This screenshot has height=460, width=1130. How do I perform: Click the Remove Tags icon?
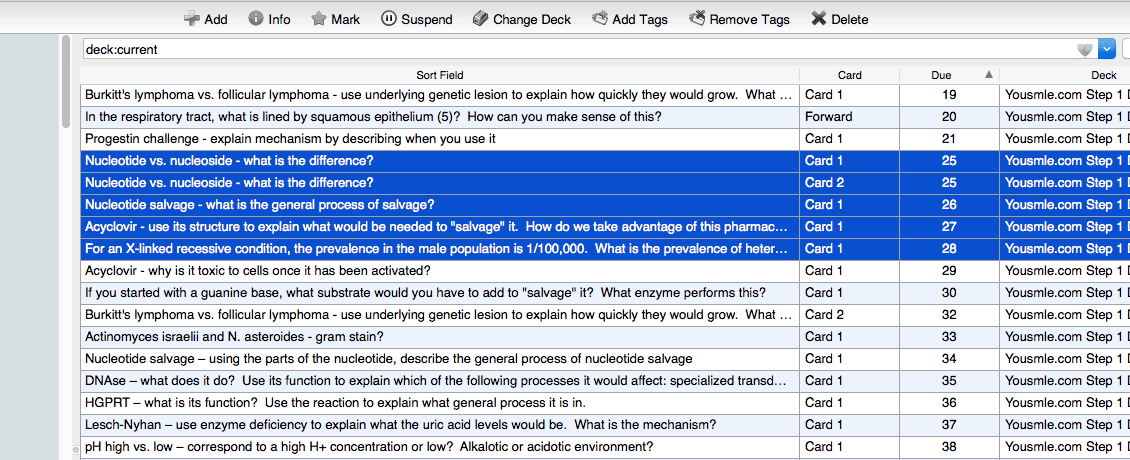[x=697, y=19]
